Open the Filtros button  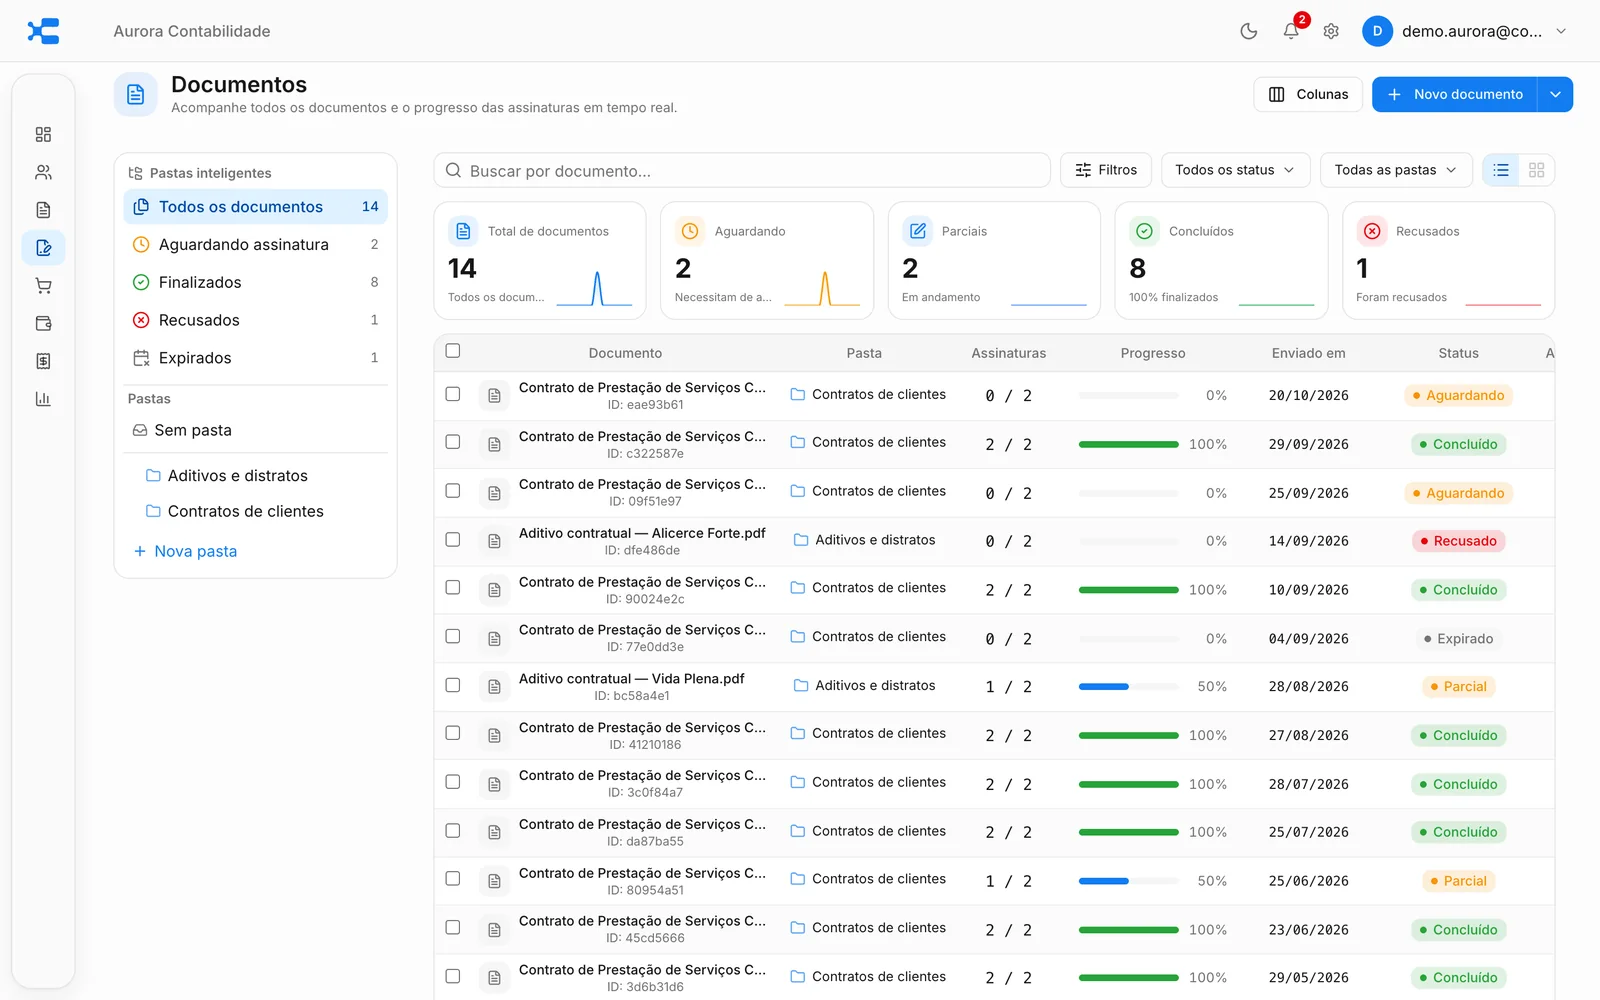tap(1106, 170)
